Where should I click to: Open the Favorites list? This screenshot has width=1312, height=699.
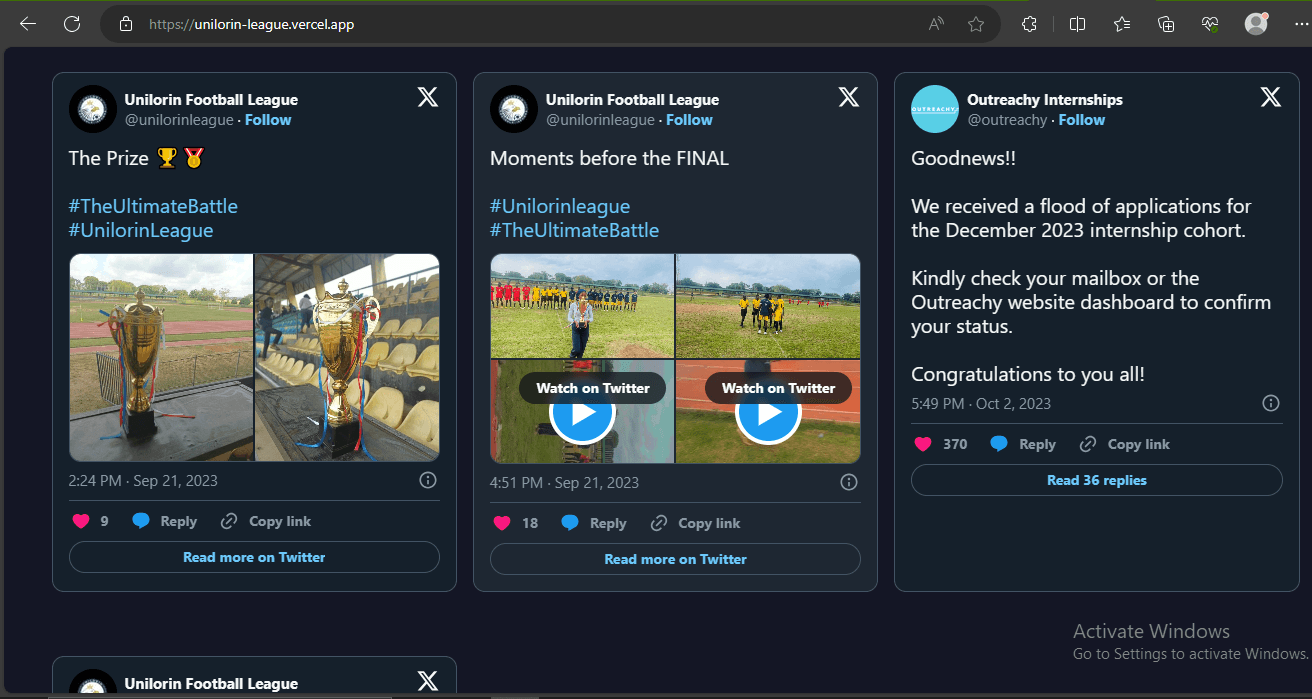point(1122,24)
